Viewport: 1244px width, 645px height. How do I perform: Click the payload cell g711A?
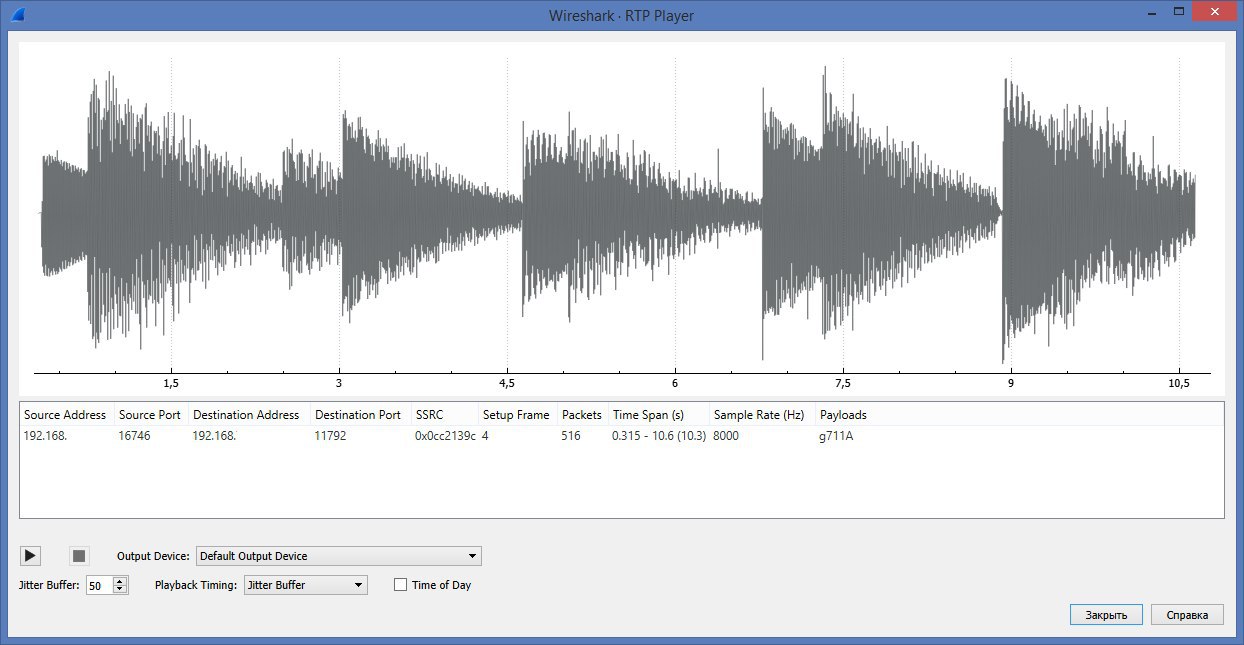[x=836, y=436]
